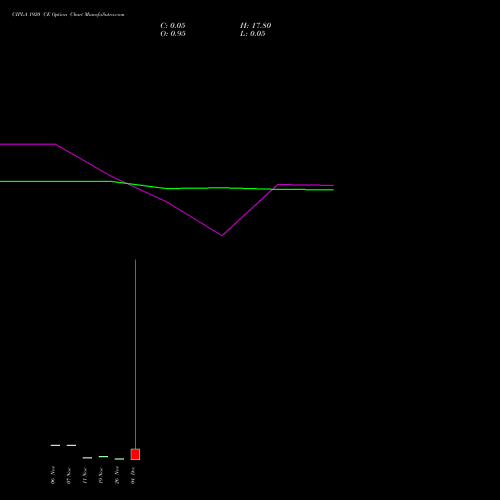This screenshot has width=500, height=500.
Task: Select the green candle above 26 Nov
Action: click(119, 459)
